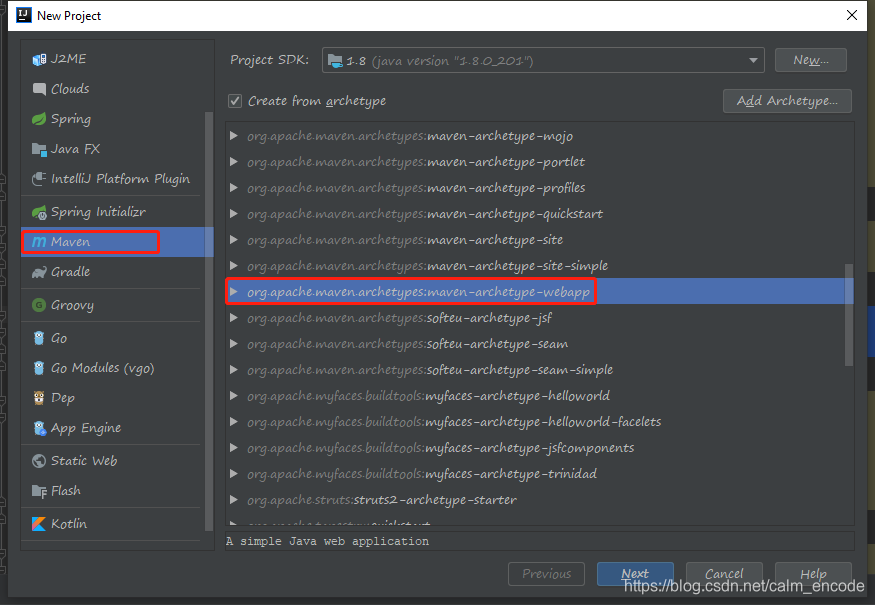Viewport: 875px width, 605px height.
Task: Close the New Project dialog
Action: click(852, 15)
